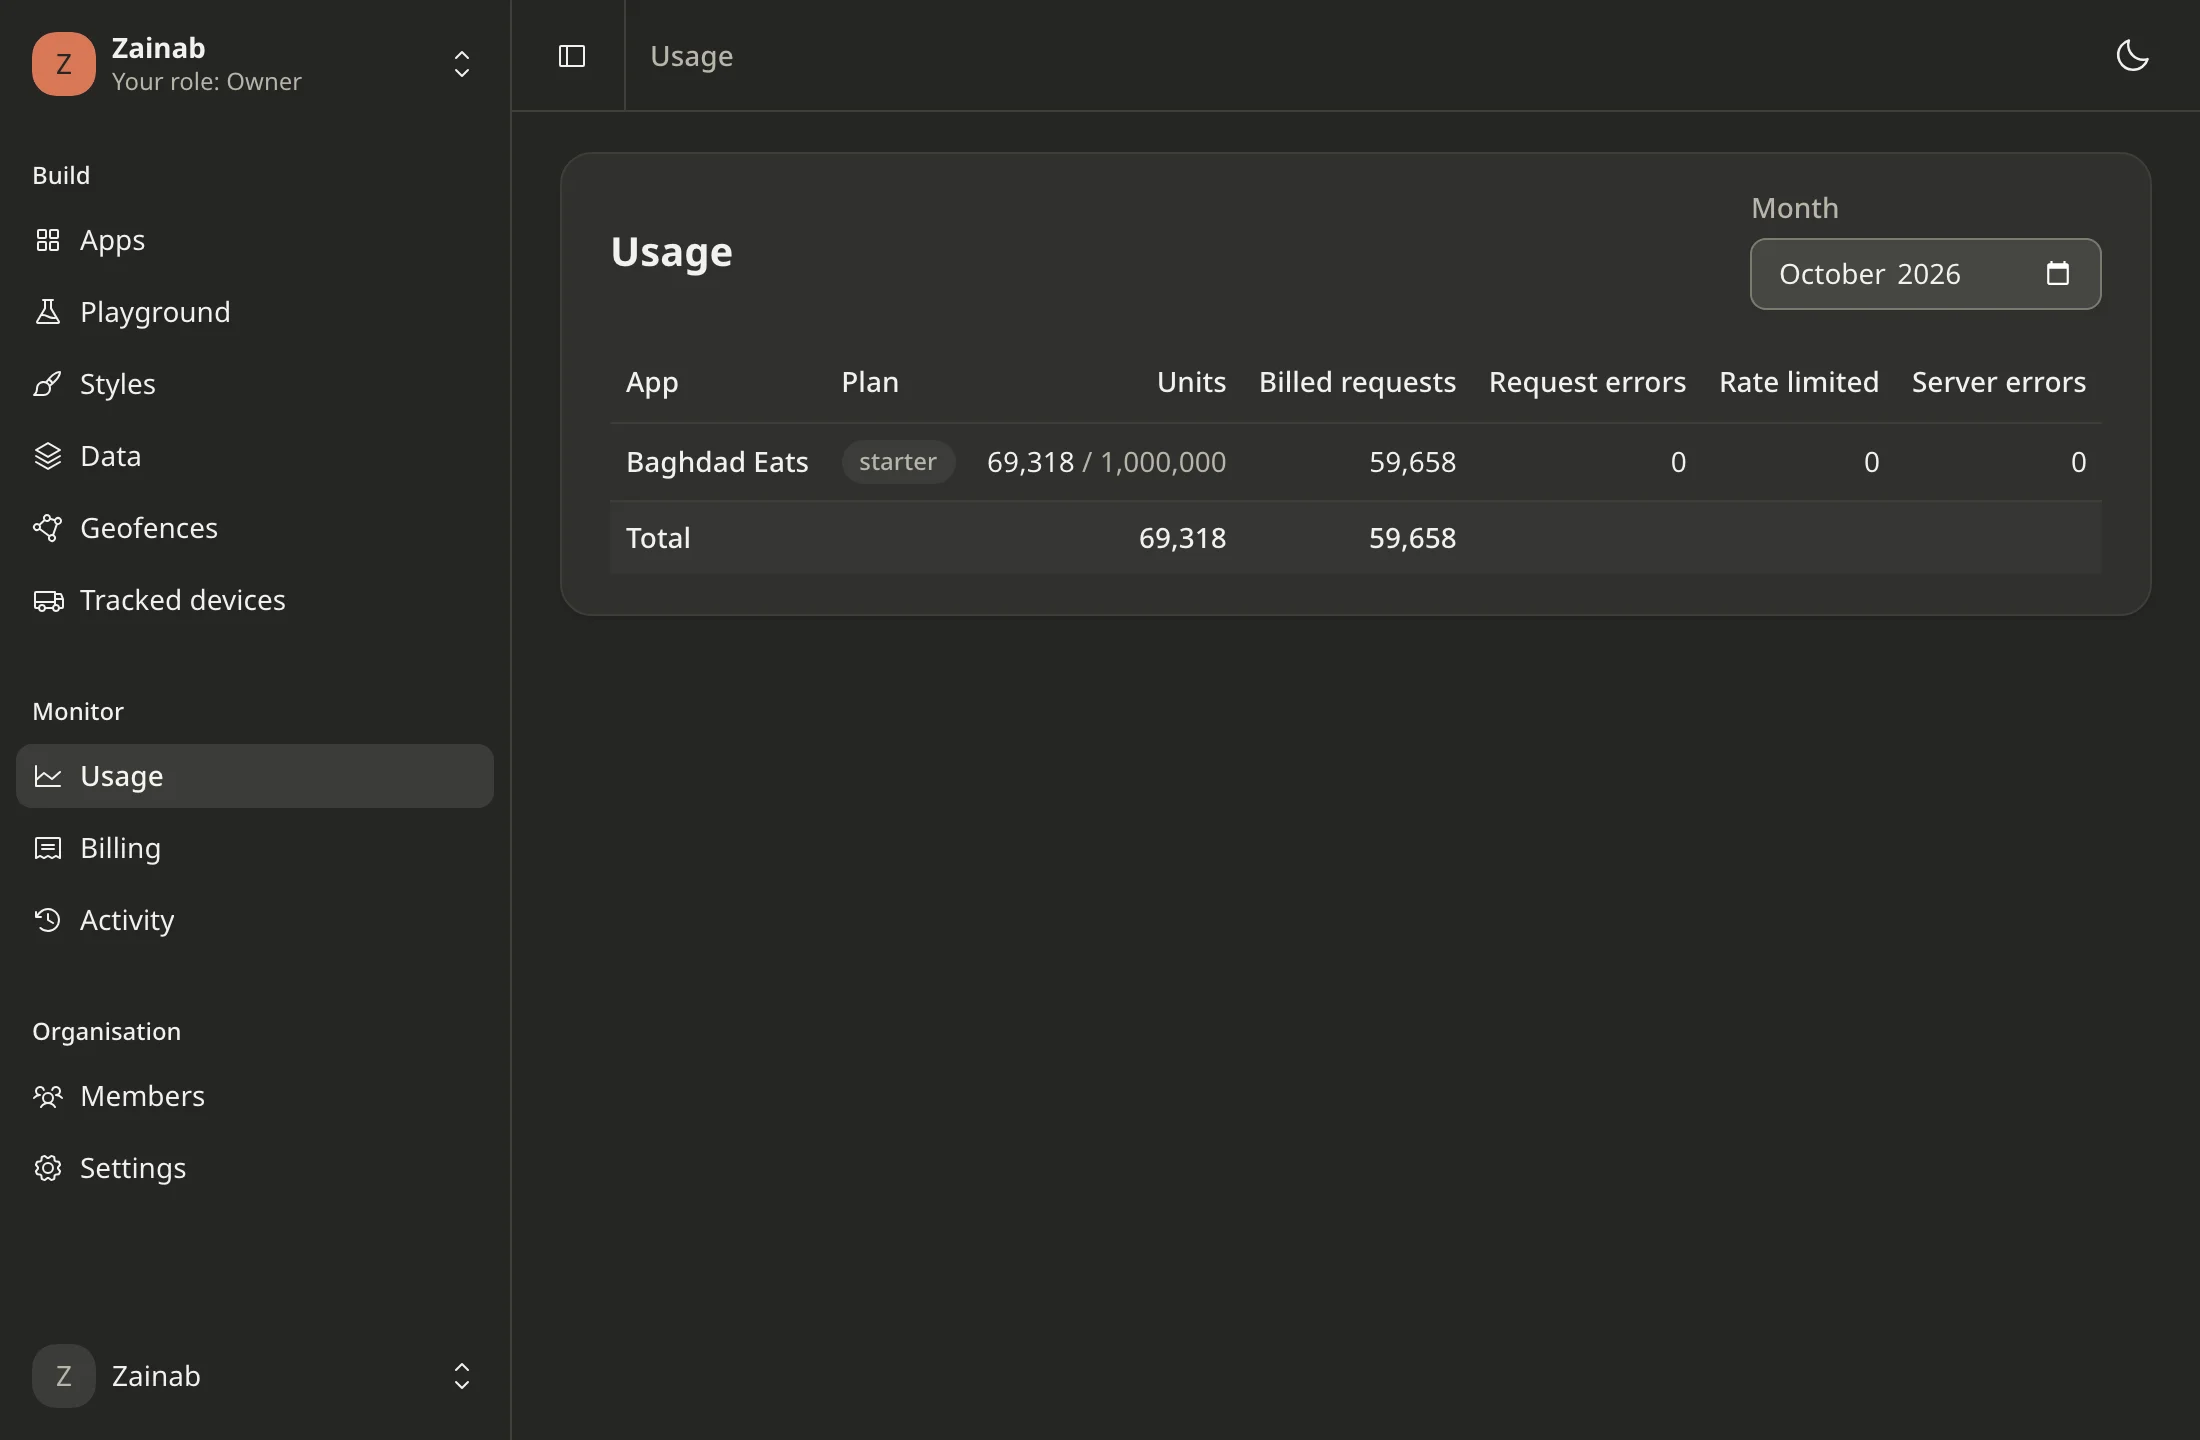Open the October 2026 month selector

[1925, 274]
